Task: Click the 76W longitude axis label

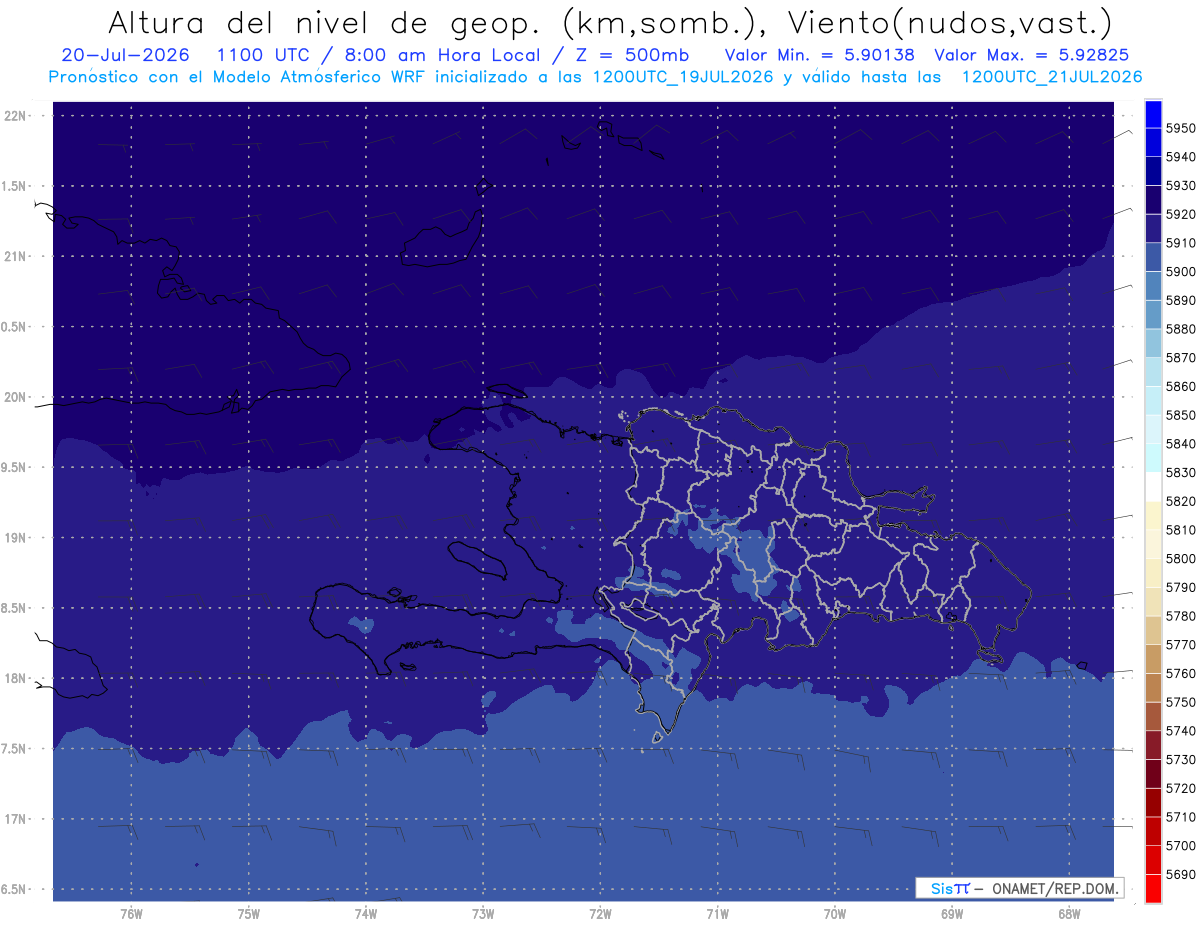Action: click(131, 913)
